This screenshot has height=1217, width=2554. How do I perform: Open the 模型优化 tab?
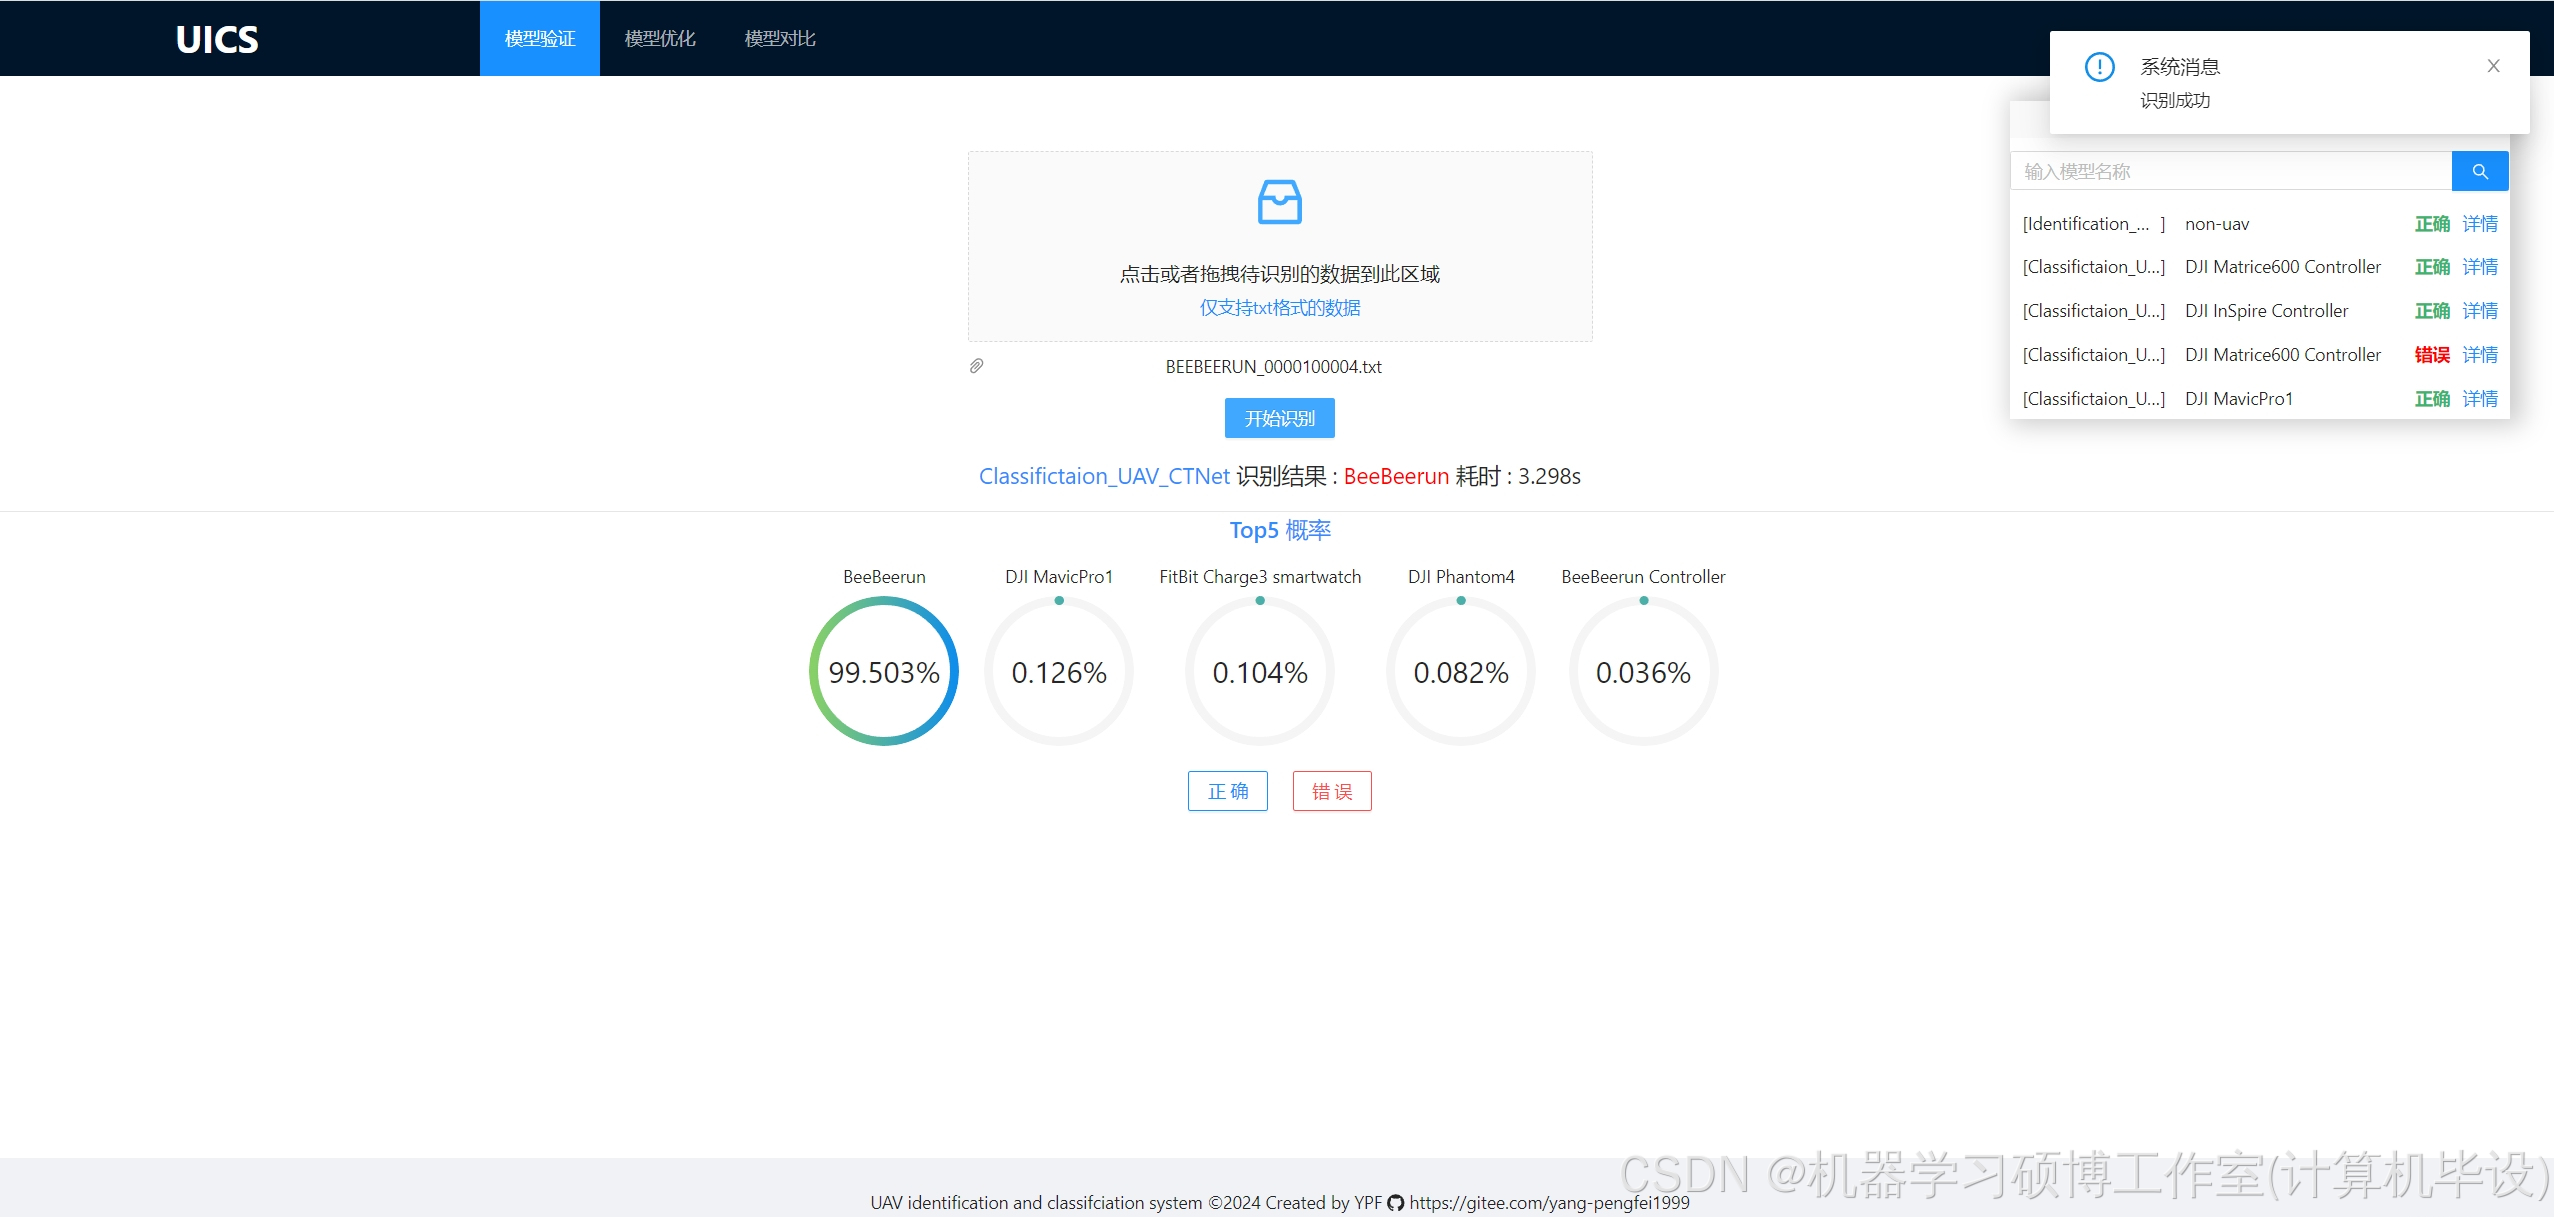(660, 38)
